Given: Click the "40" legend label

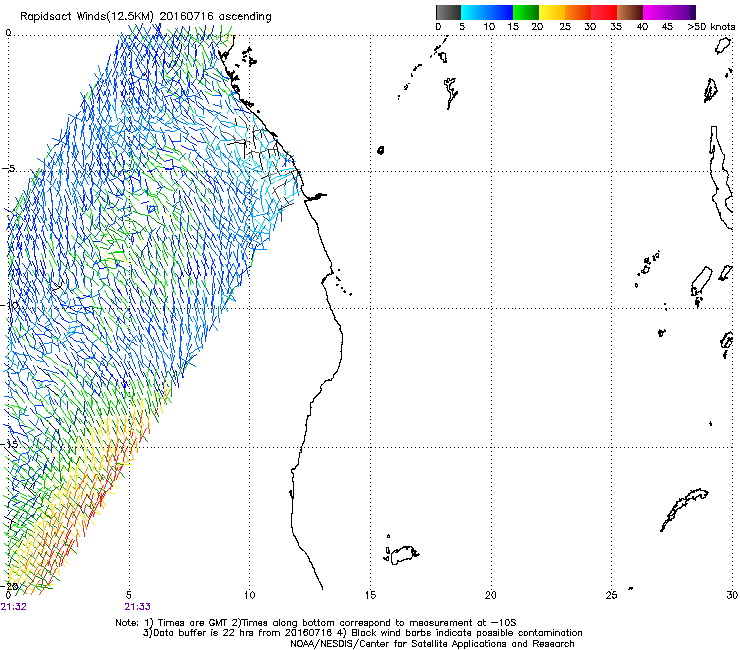Looking at the screenshot, I should tap(642, 27).
